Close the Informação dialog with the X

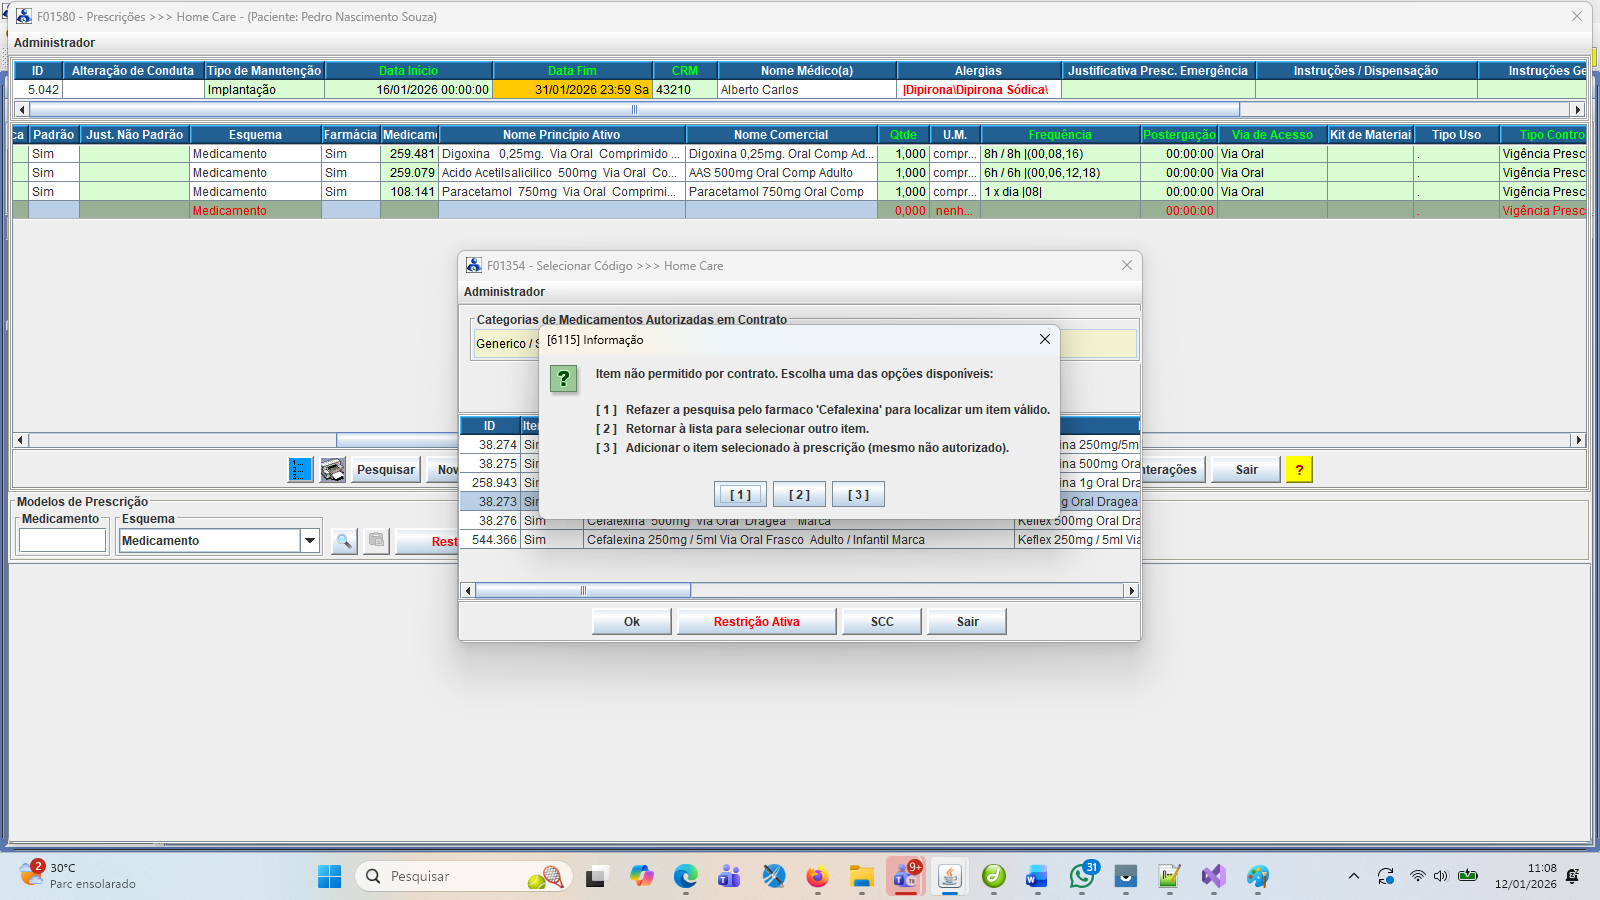click(x=1044, y=340)
